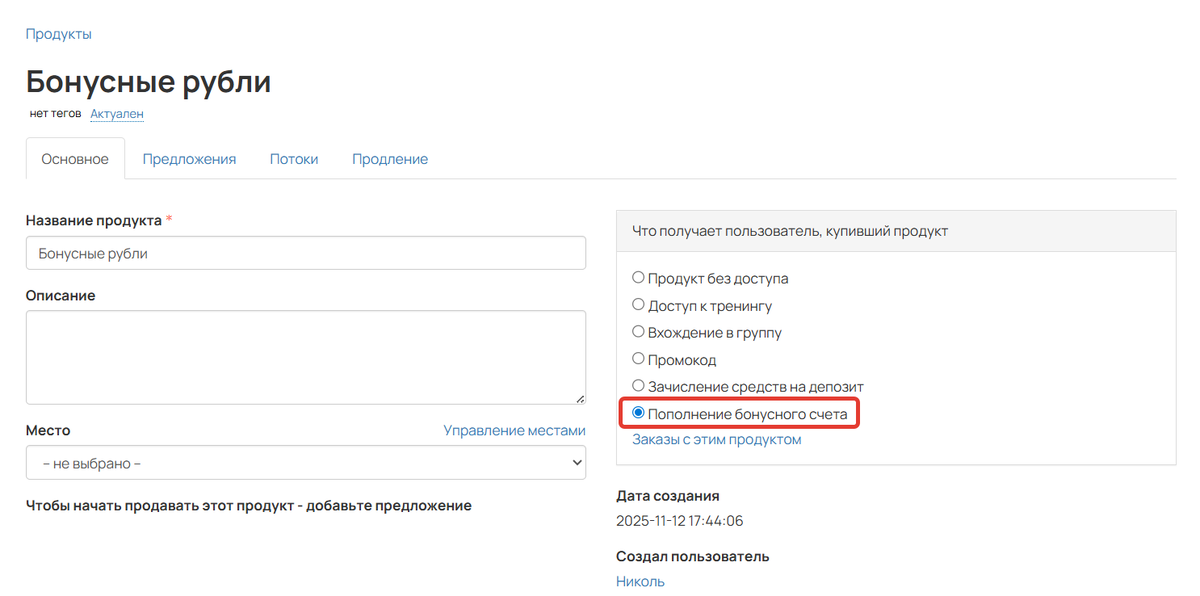Click the product name input field
1200x596 pixels.
(x=305, y=252)
